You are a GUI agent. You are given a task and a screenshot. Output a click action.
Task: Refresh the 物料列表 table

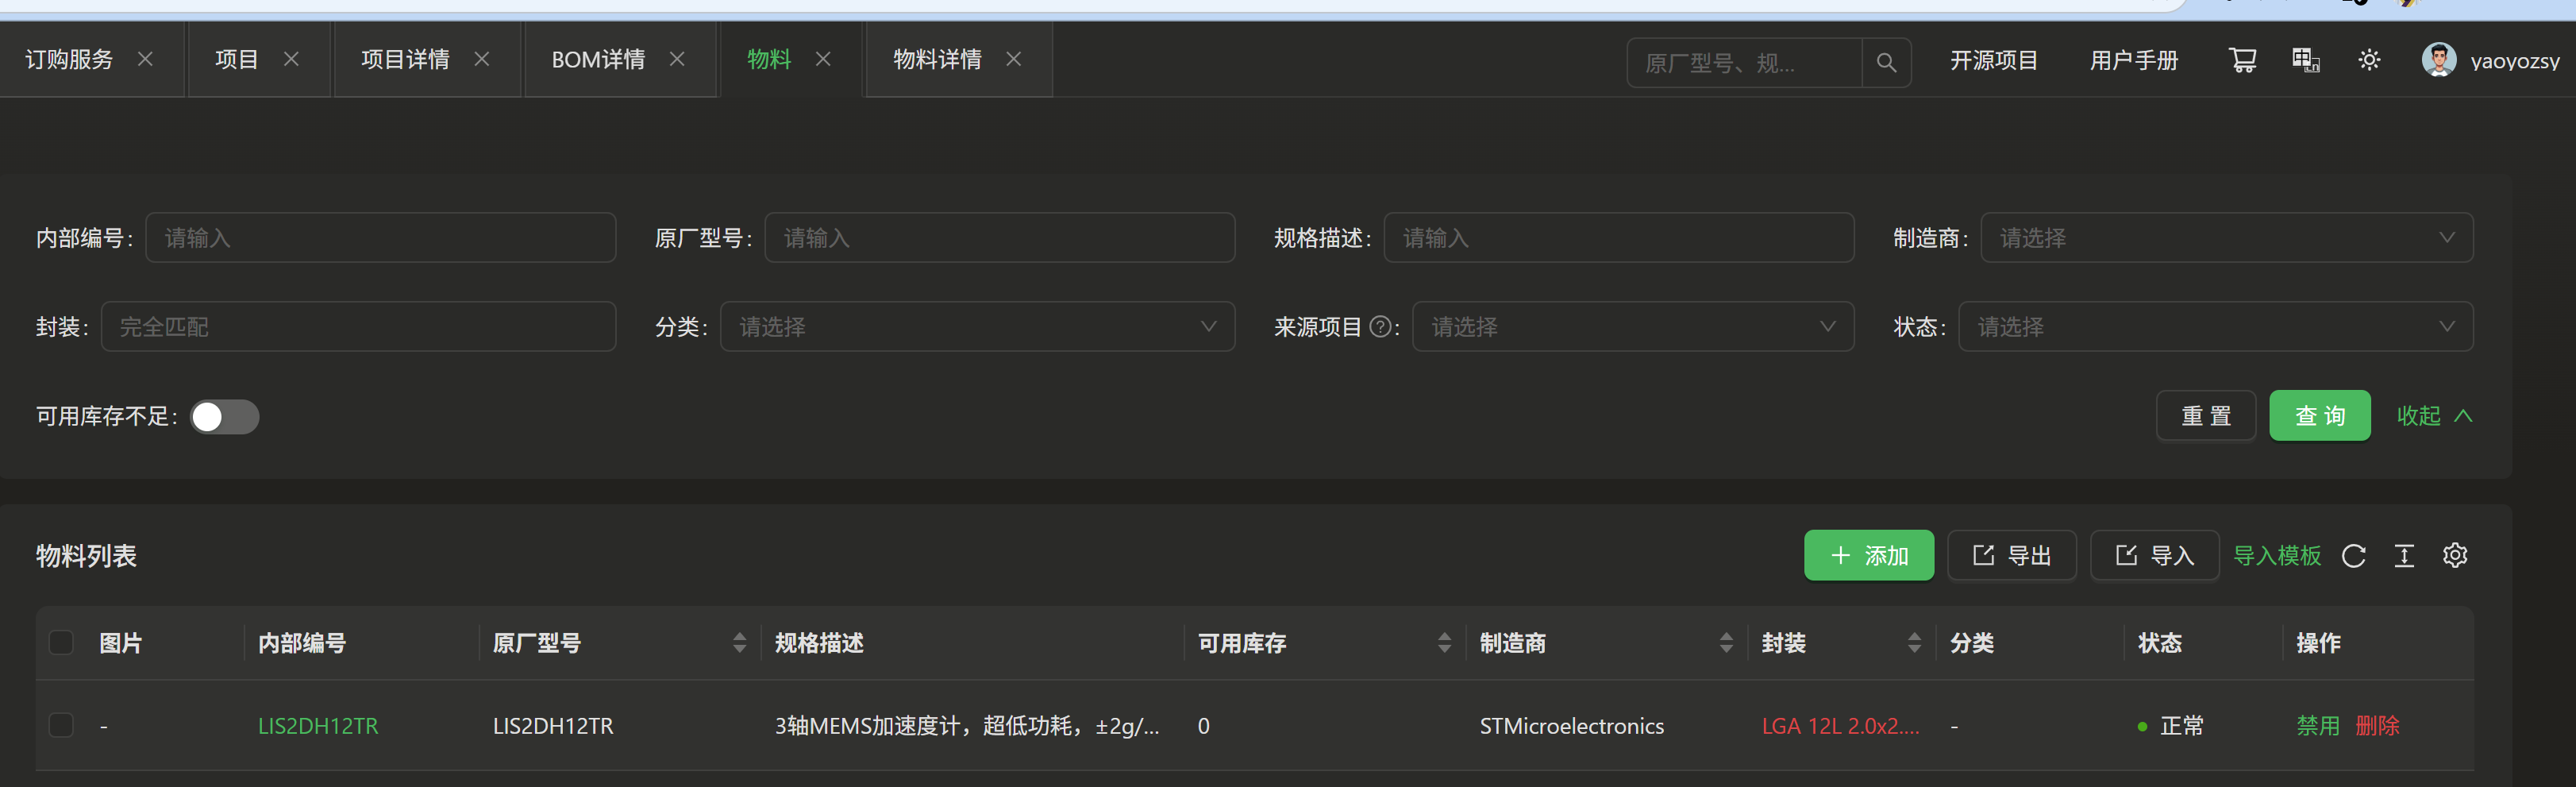point(2354,556)
